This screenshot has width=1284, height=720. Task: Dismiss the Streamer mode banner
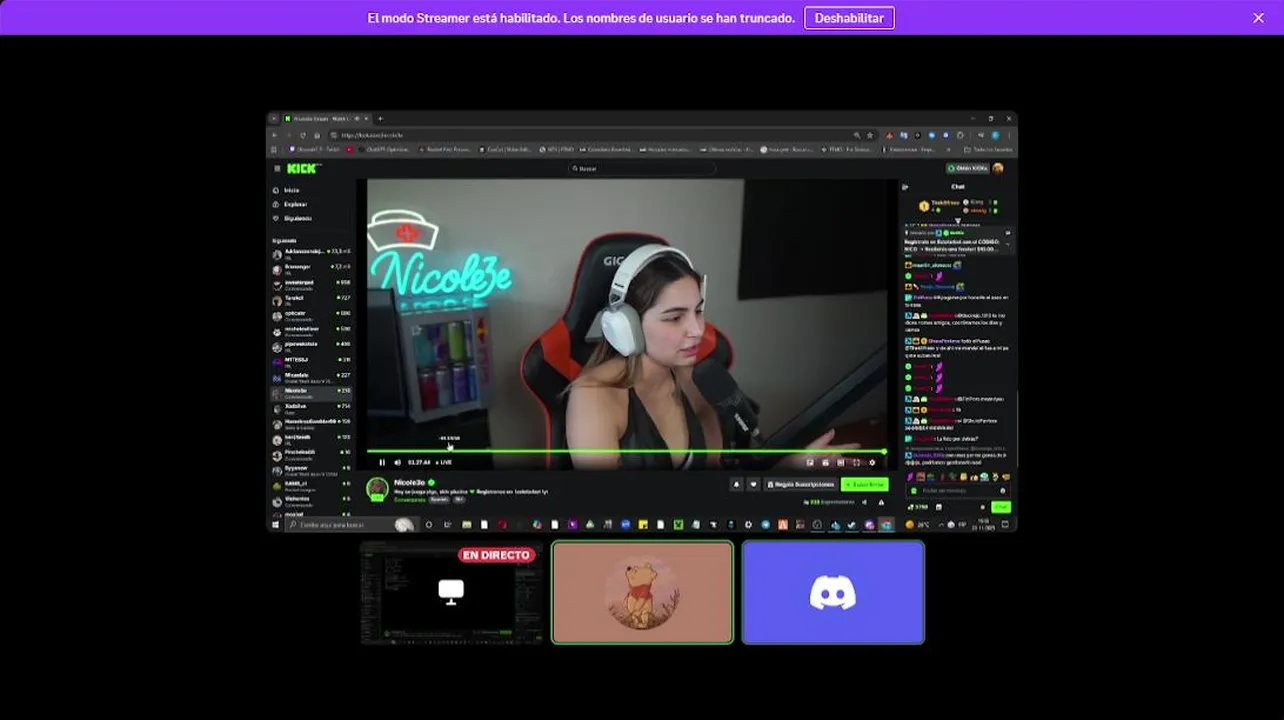(x=1258, y=18)
